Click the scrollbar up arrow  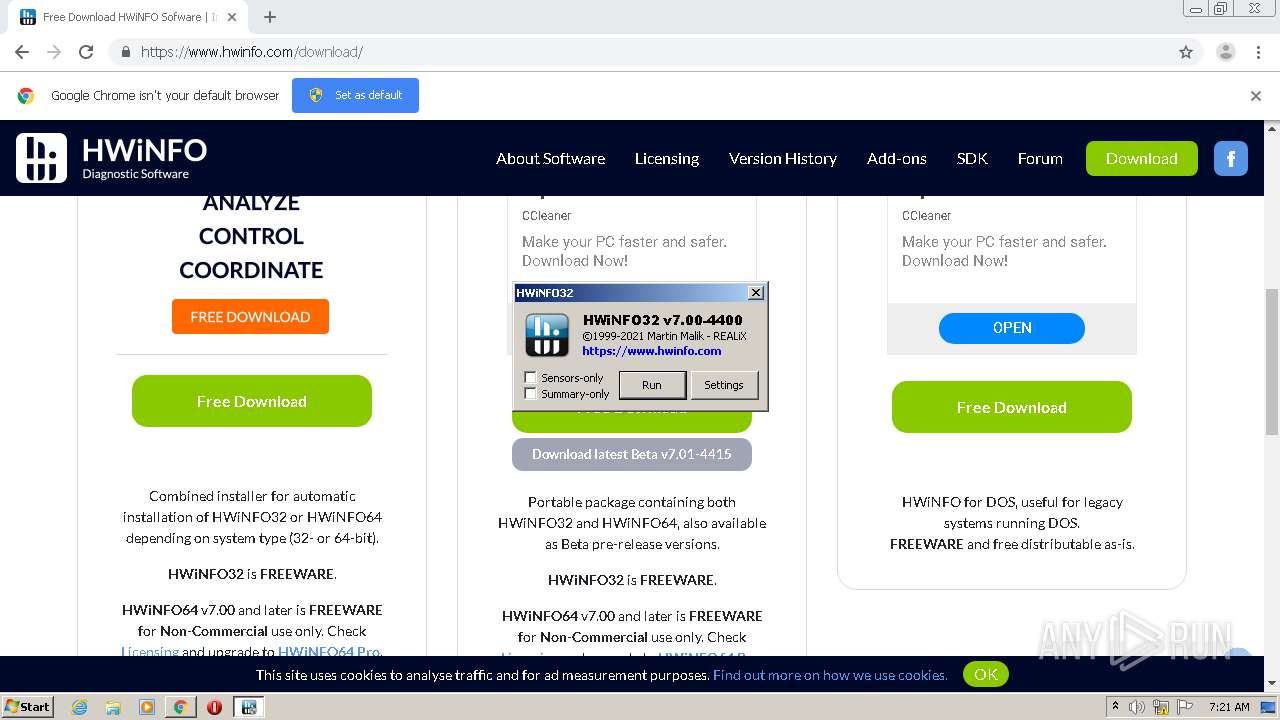tap(1272, 127)
